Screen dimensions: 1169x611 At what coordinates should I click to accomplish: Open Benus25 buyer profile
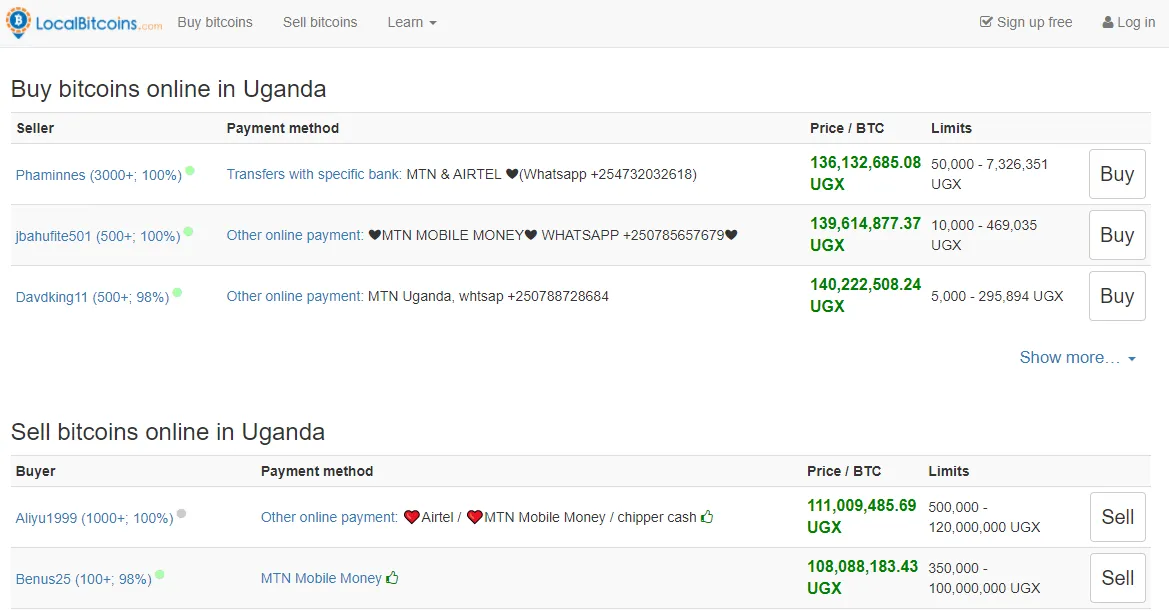pyautogui.click(x=84, y=579)
